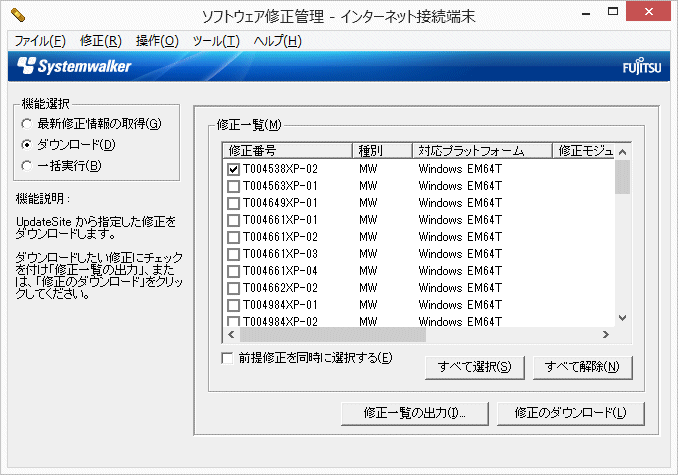Click 修正のダウンロード(L) button
Image resolution: width=678 pixels, height=475 pixels.
tap(570, 414)
